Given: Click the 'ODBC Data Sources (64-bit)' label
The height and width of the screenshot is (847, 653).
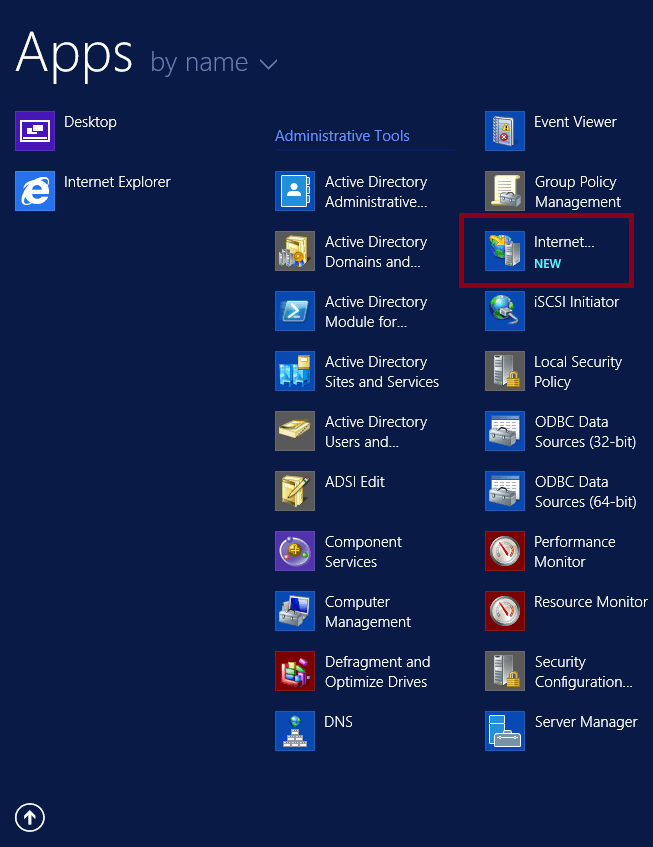Looking at the screenshot, I should [585, 492].
